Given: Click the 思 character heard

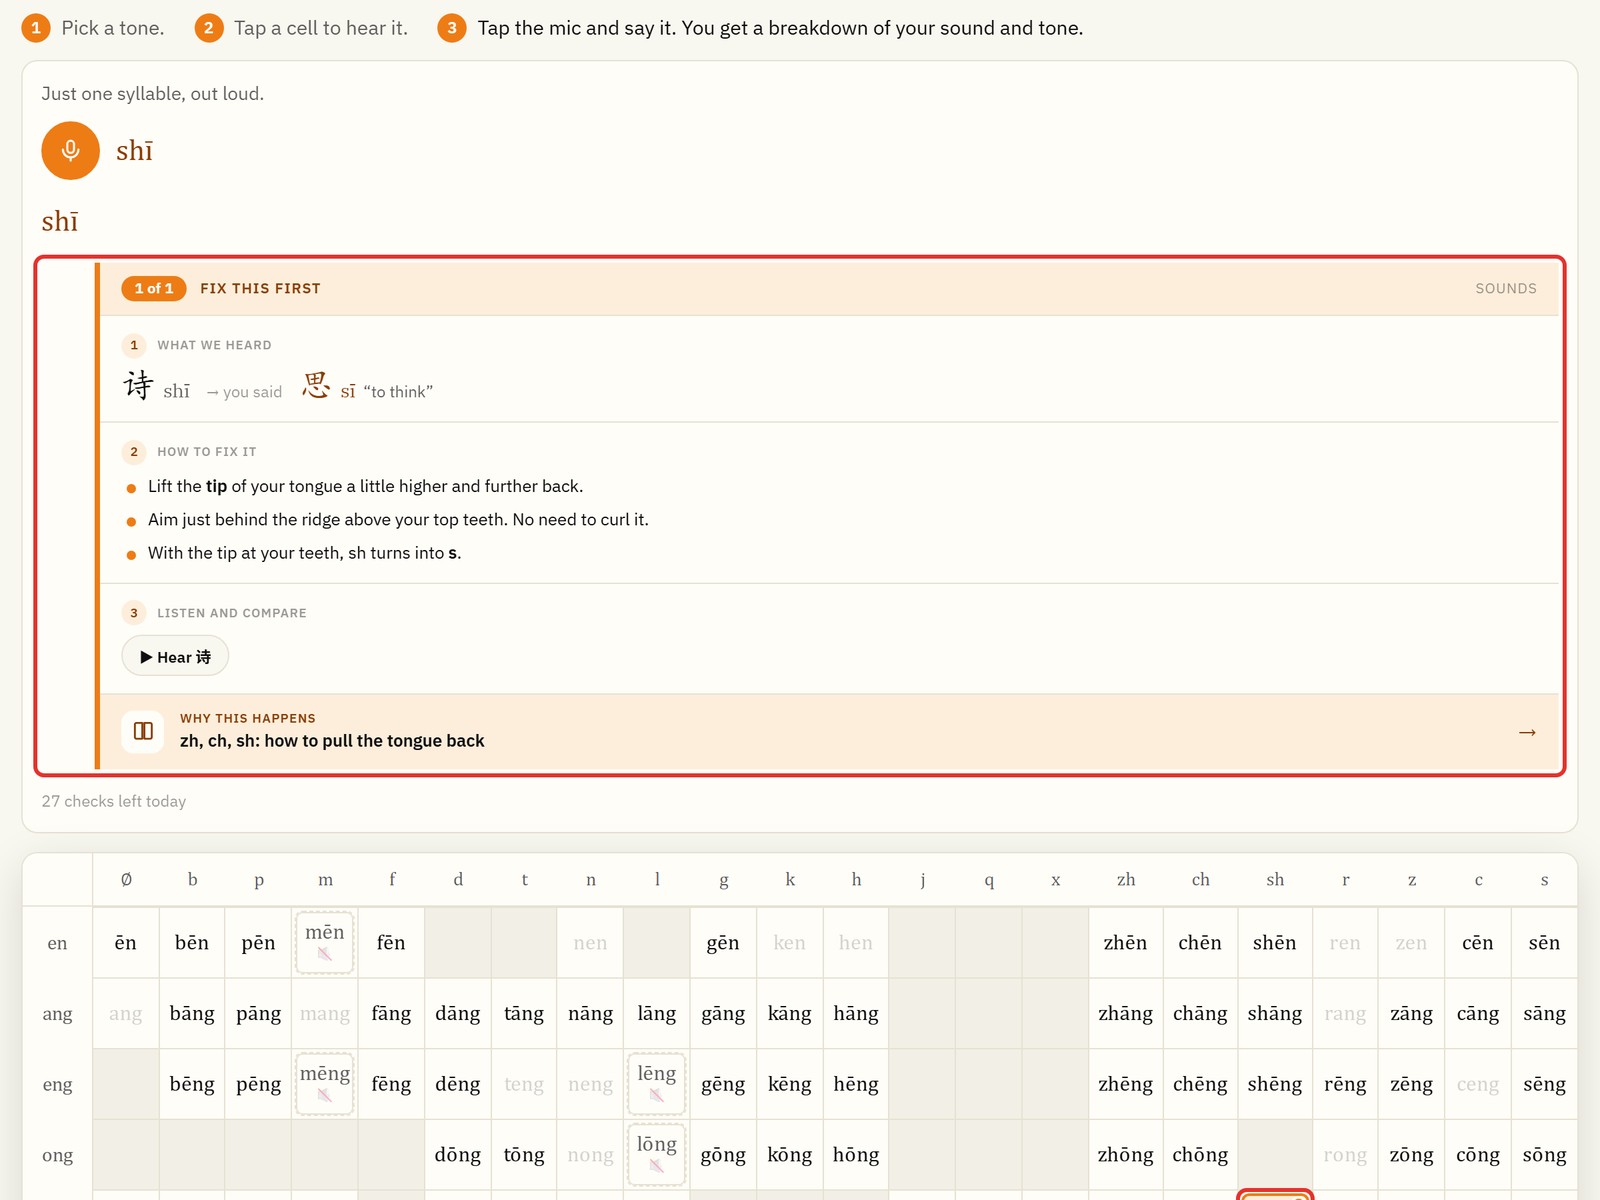Looking at the screenshot, I should (316, 386).
